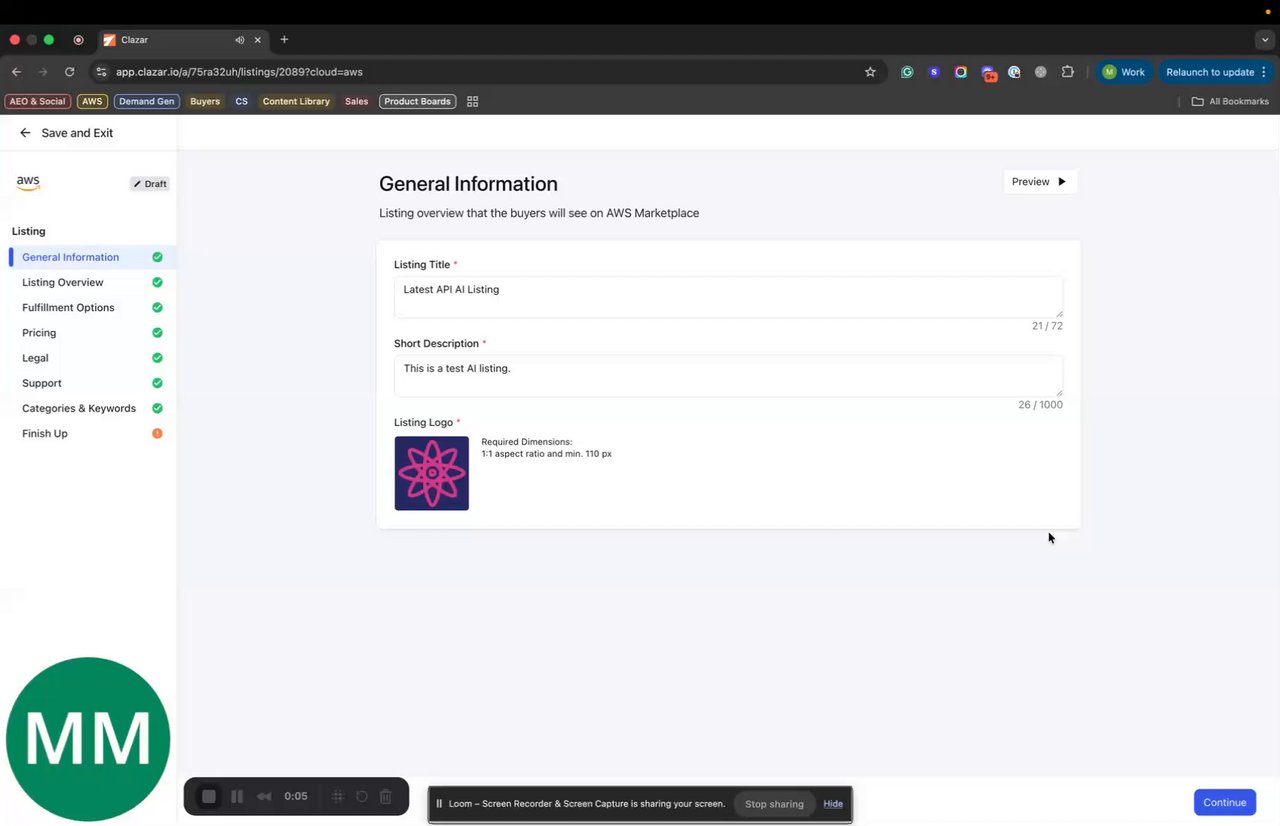Click the Loom dotted grid handle icon
1280x826 pixels.
pos(338,797)
